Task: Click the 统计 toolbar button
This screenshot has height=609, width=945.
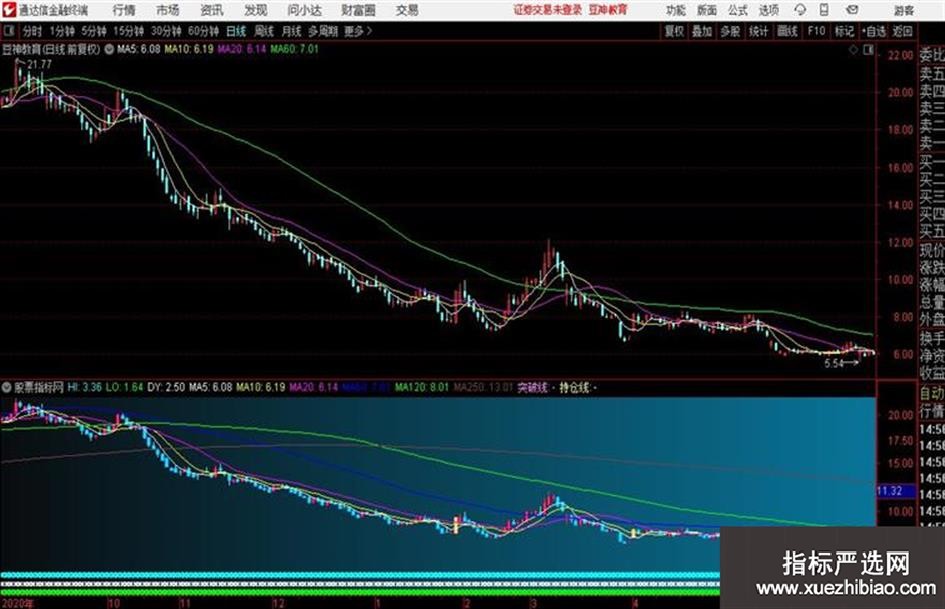Action: click(759, 31)
